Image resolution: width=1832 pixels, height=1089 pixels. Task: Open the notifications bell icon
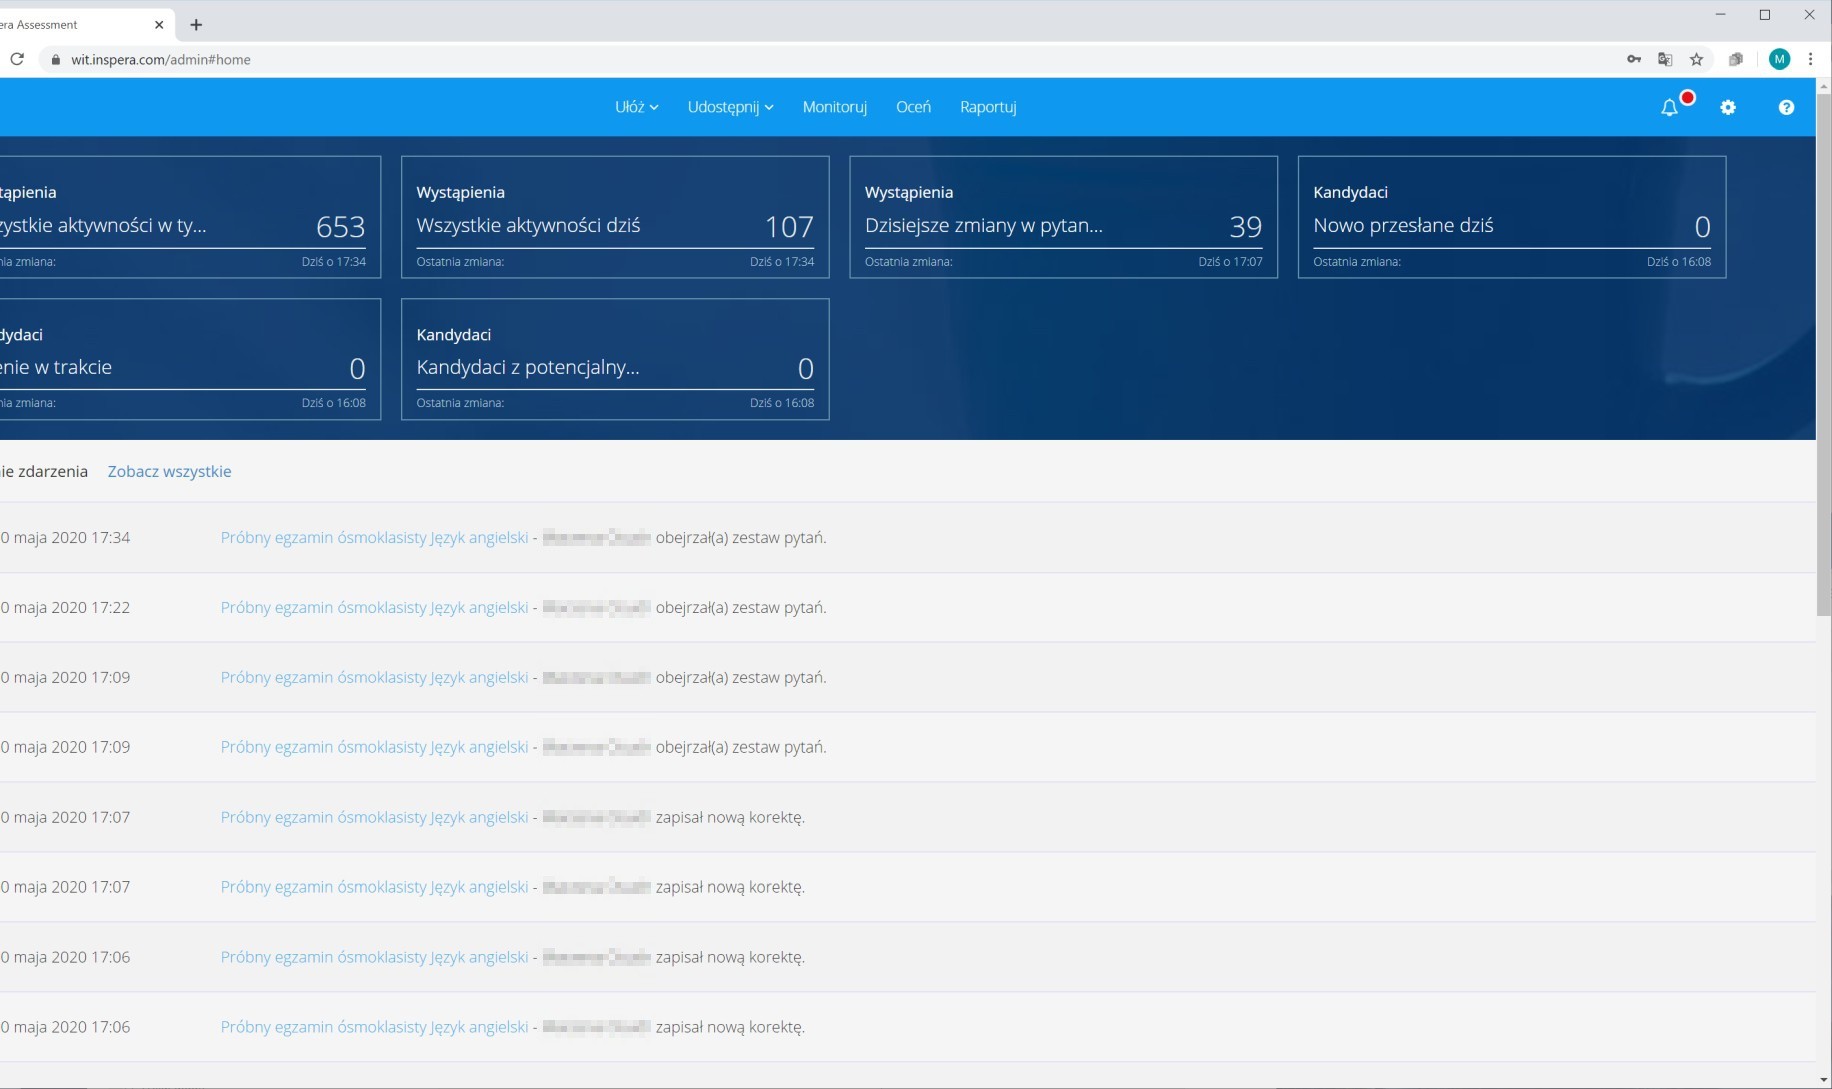click(x=1669, y=108)
